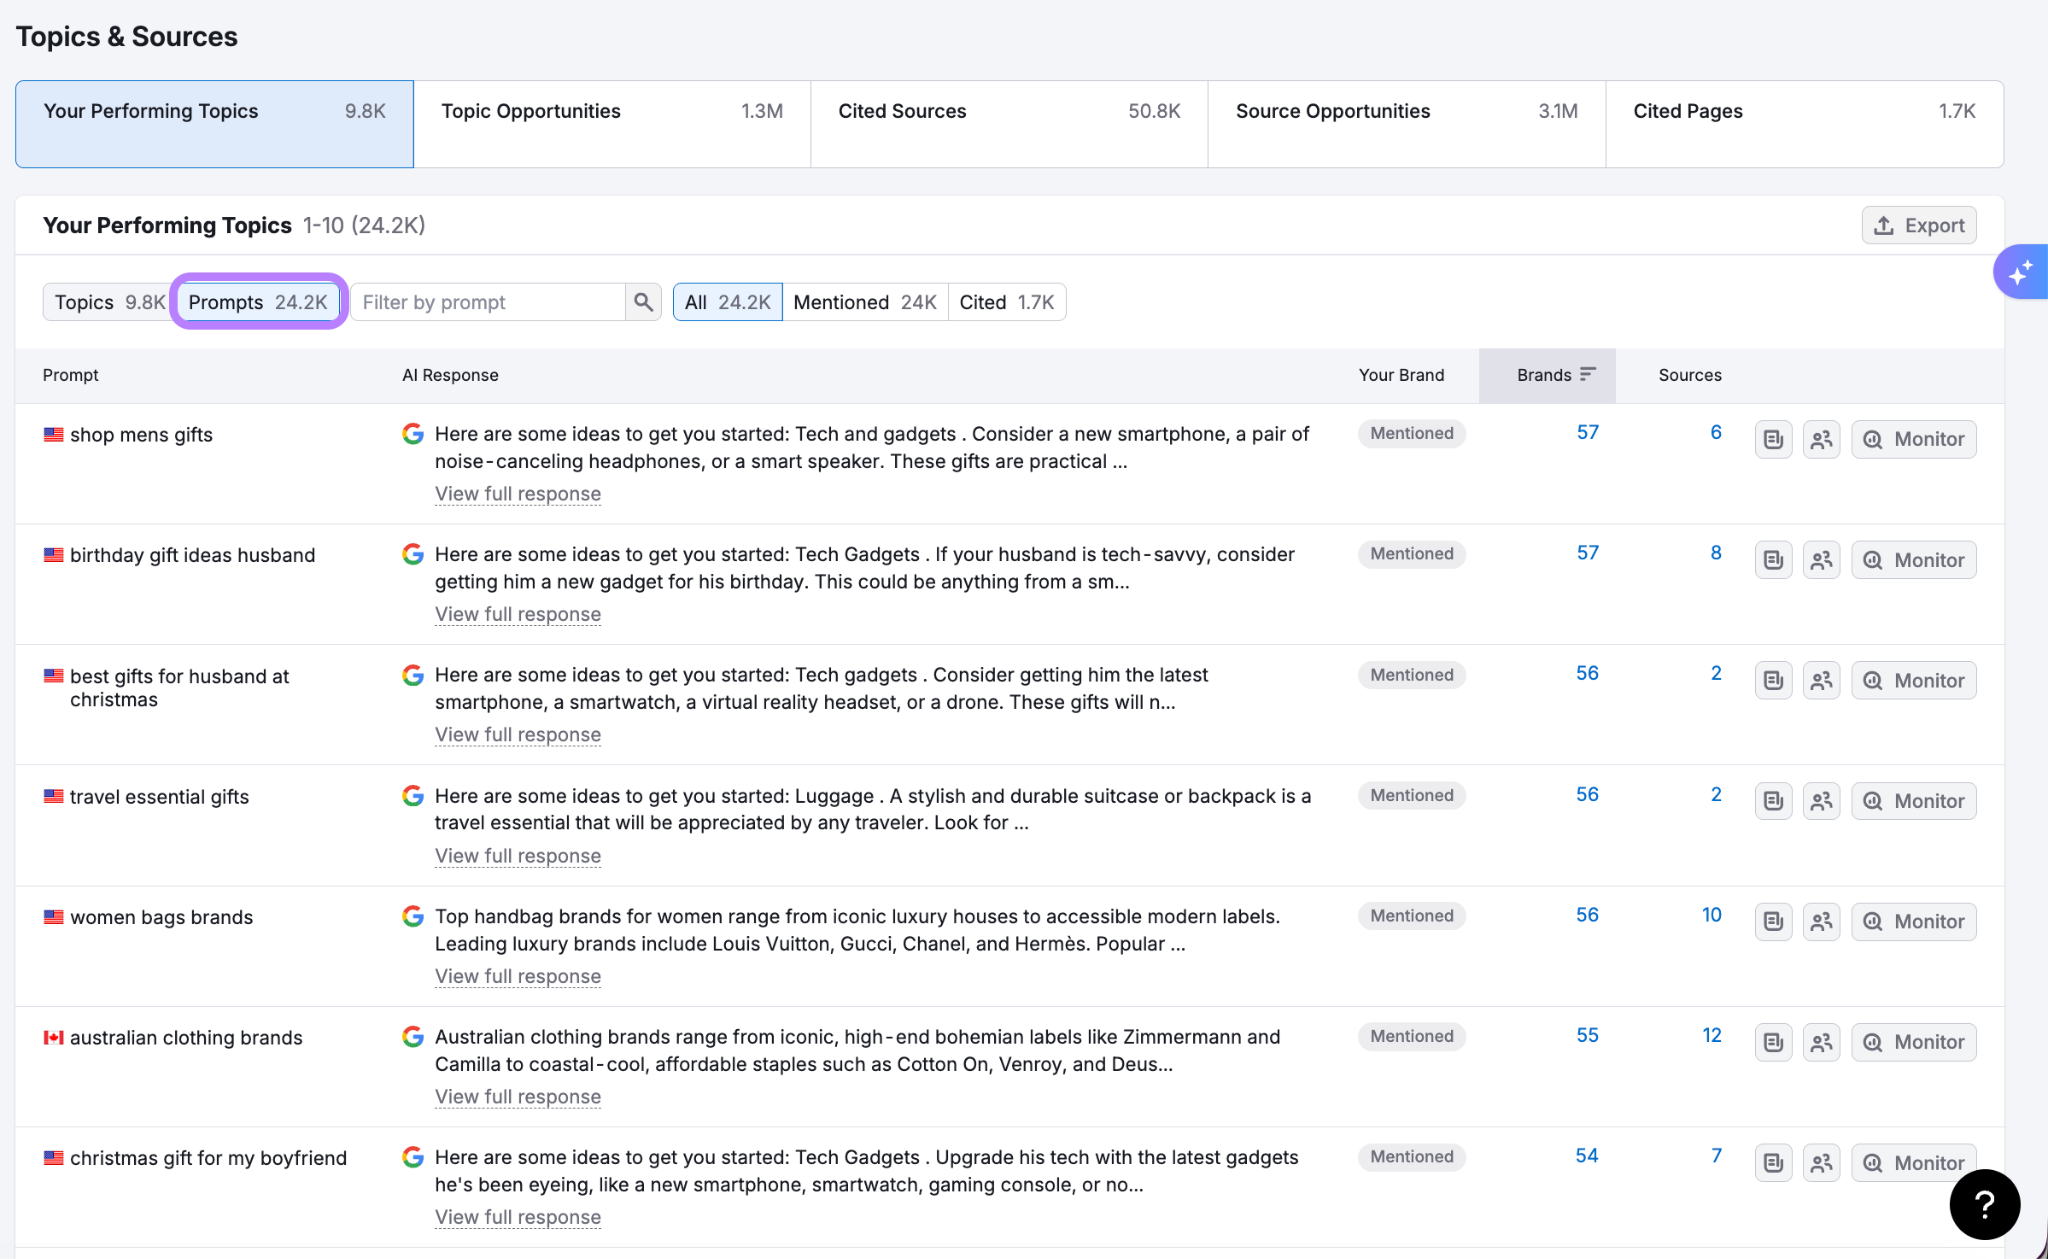Open brands count 57 for shop mens gifts

[x=1587, y=432]
